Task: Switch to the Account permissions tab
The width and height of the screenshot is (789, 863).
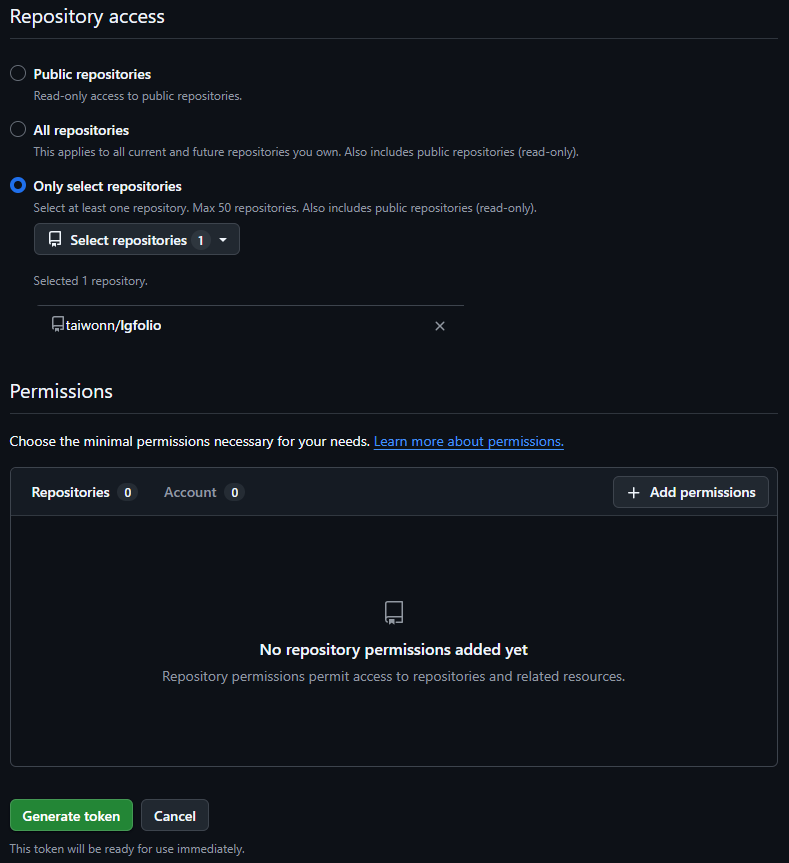Action: 204,492
